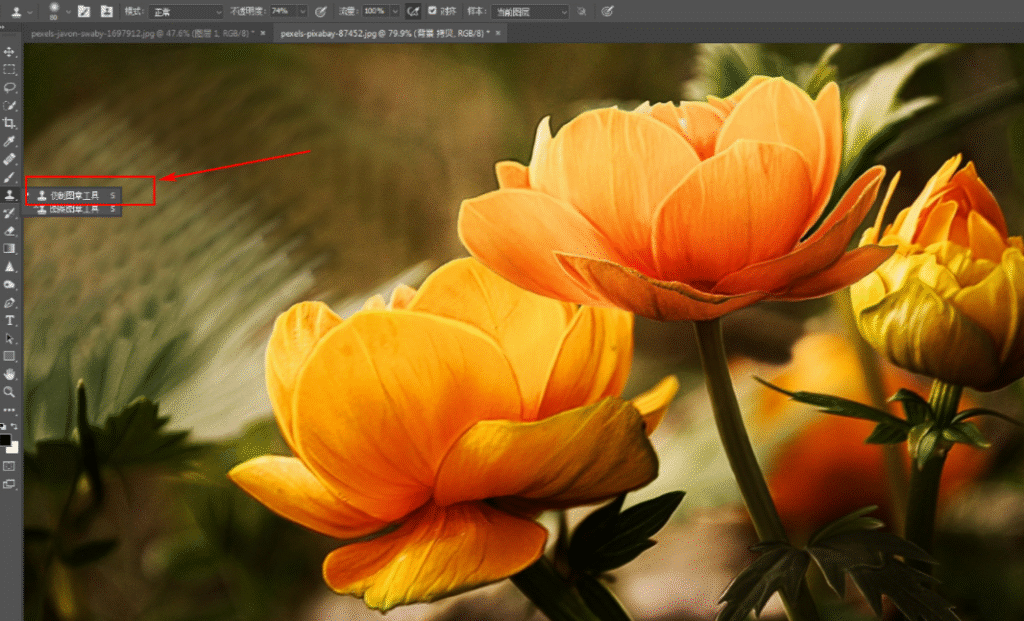1024x621 pixels.
Task: Select the Zoom magnifier tool
Action: [x=9, y=392]
